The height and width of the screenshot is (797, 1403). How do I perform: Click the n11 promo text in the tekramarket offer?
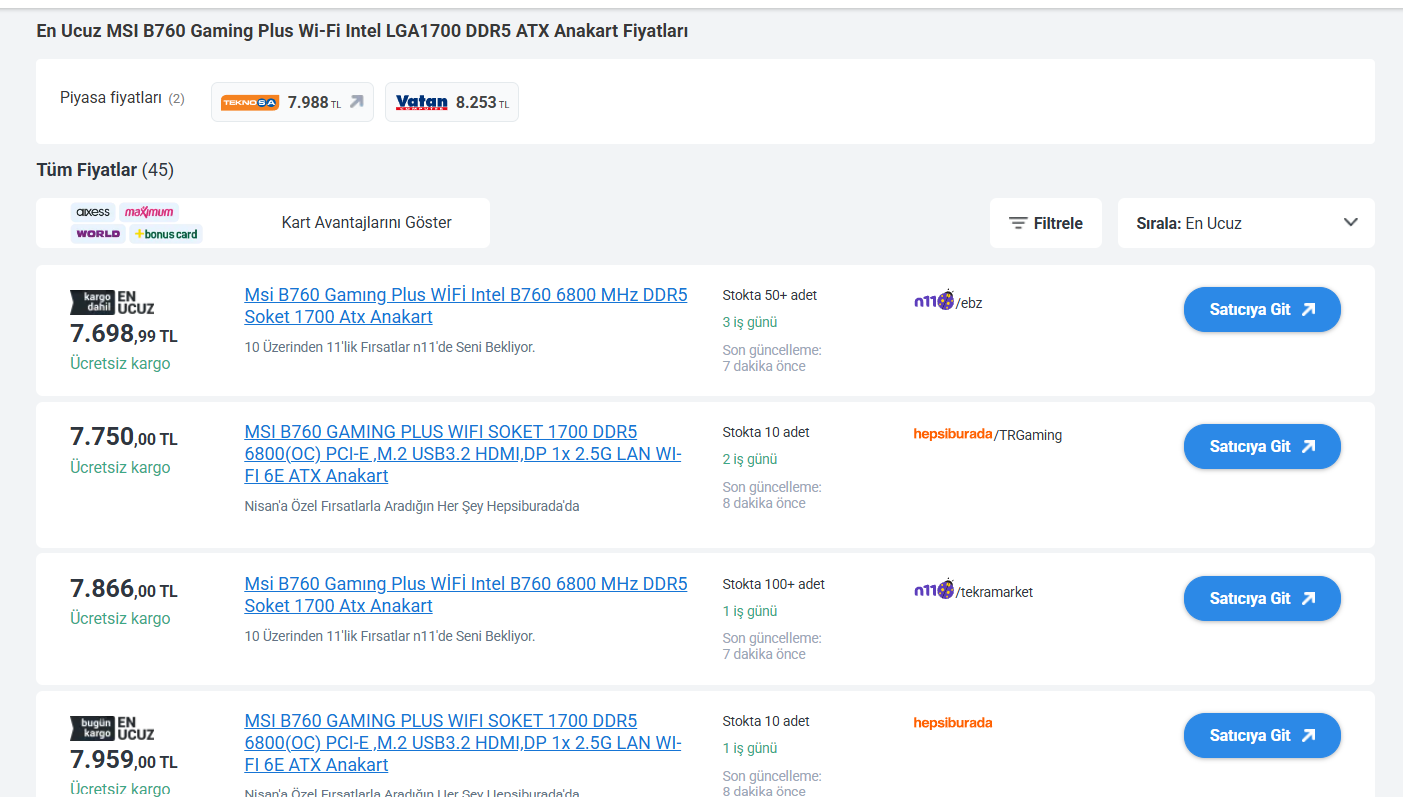click(390, 636)
